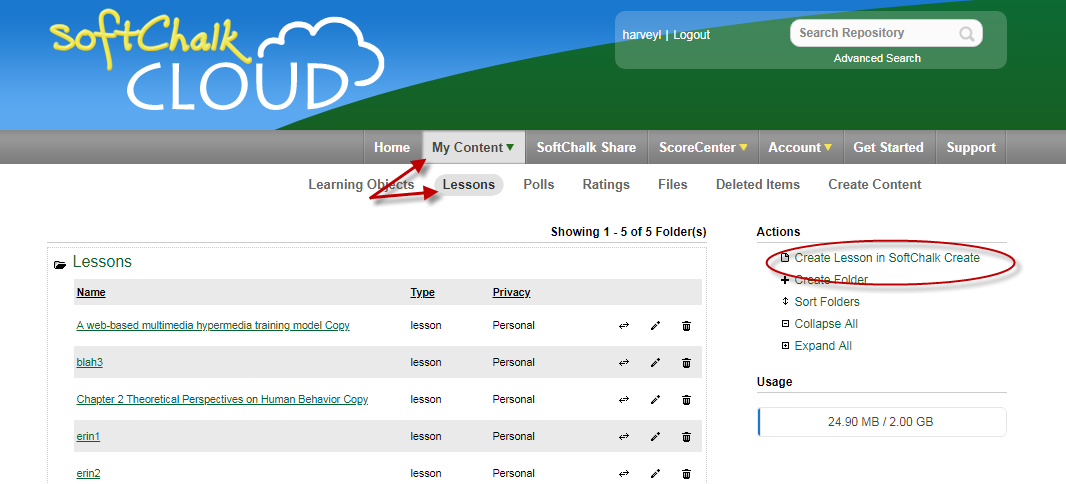The height and width of the screenshot is (484, 1066).
Task: Select the Lessons sub-tab
Action: [x=468, y=184]
